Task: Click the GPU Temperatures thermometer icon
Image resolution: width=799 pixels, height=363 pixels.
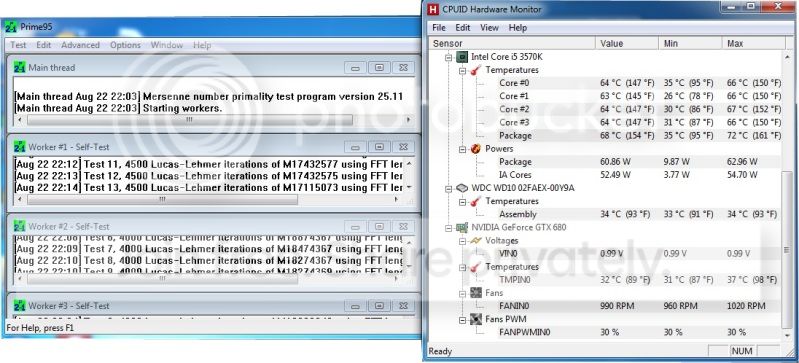Action: click(476, 267)
